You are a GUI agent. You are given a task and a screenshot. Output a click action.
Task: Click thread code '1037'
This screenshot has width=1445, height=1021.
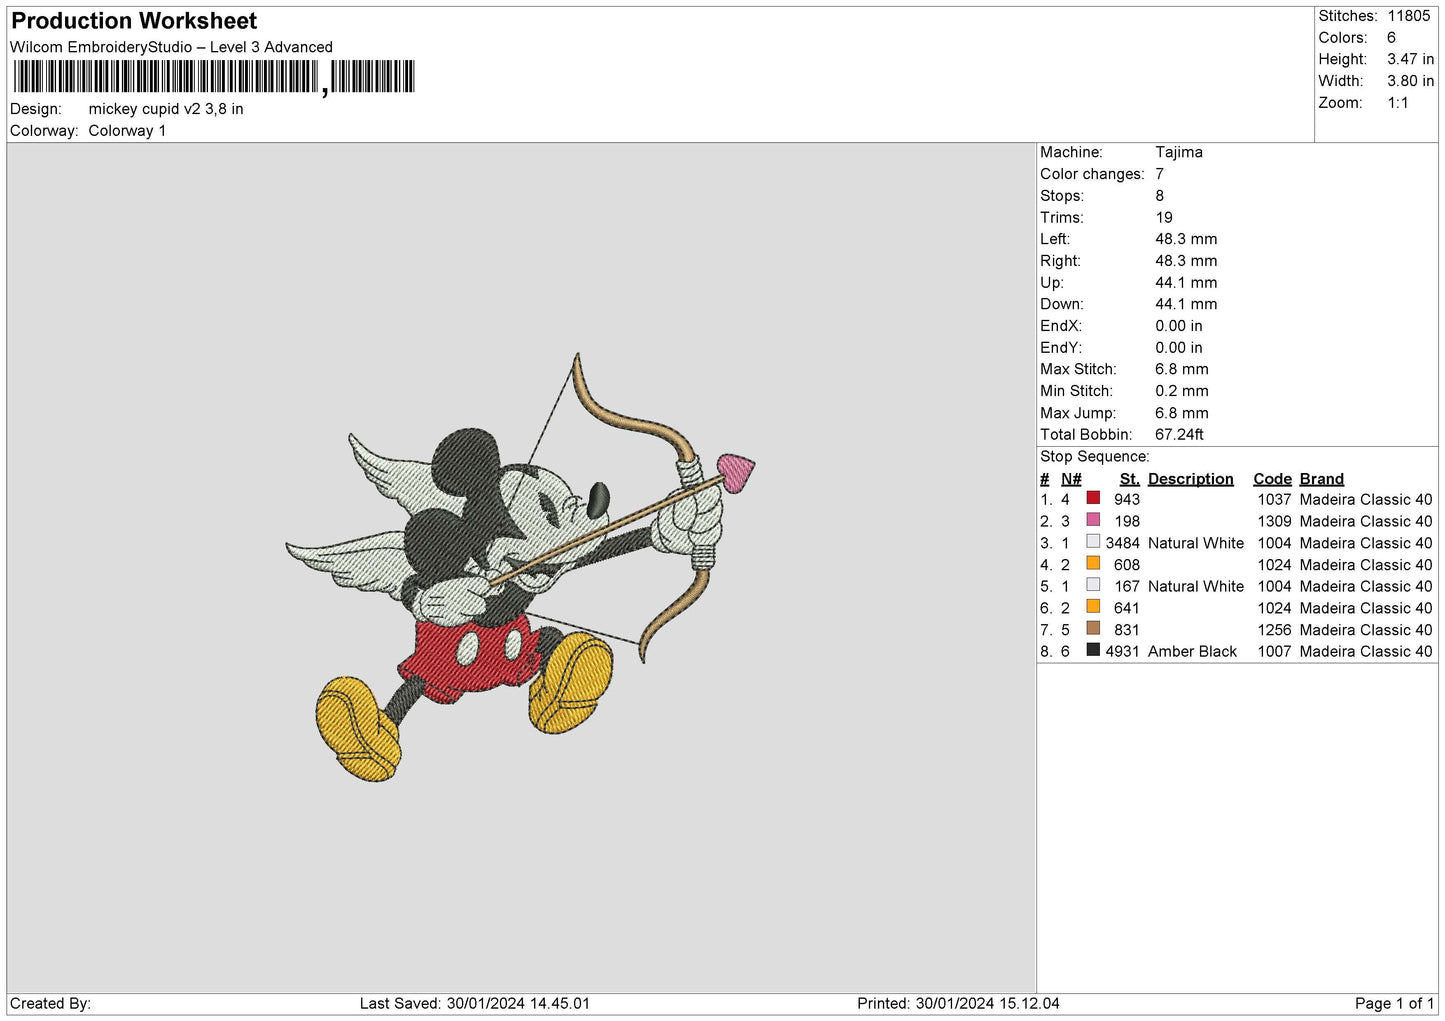click(x=1275, y=499)
